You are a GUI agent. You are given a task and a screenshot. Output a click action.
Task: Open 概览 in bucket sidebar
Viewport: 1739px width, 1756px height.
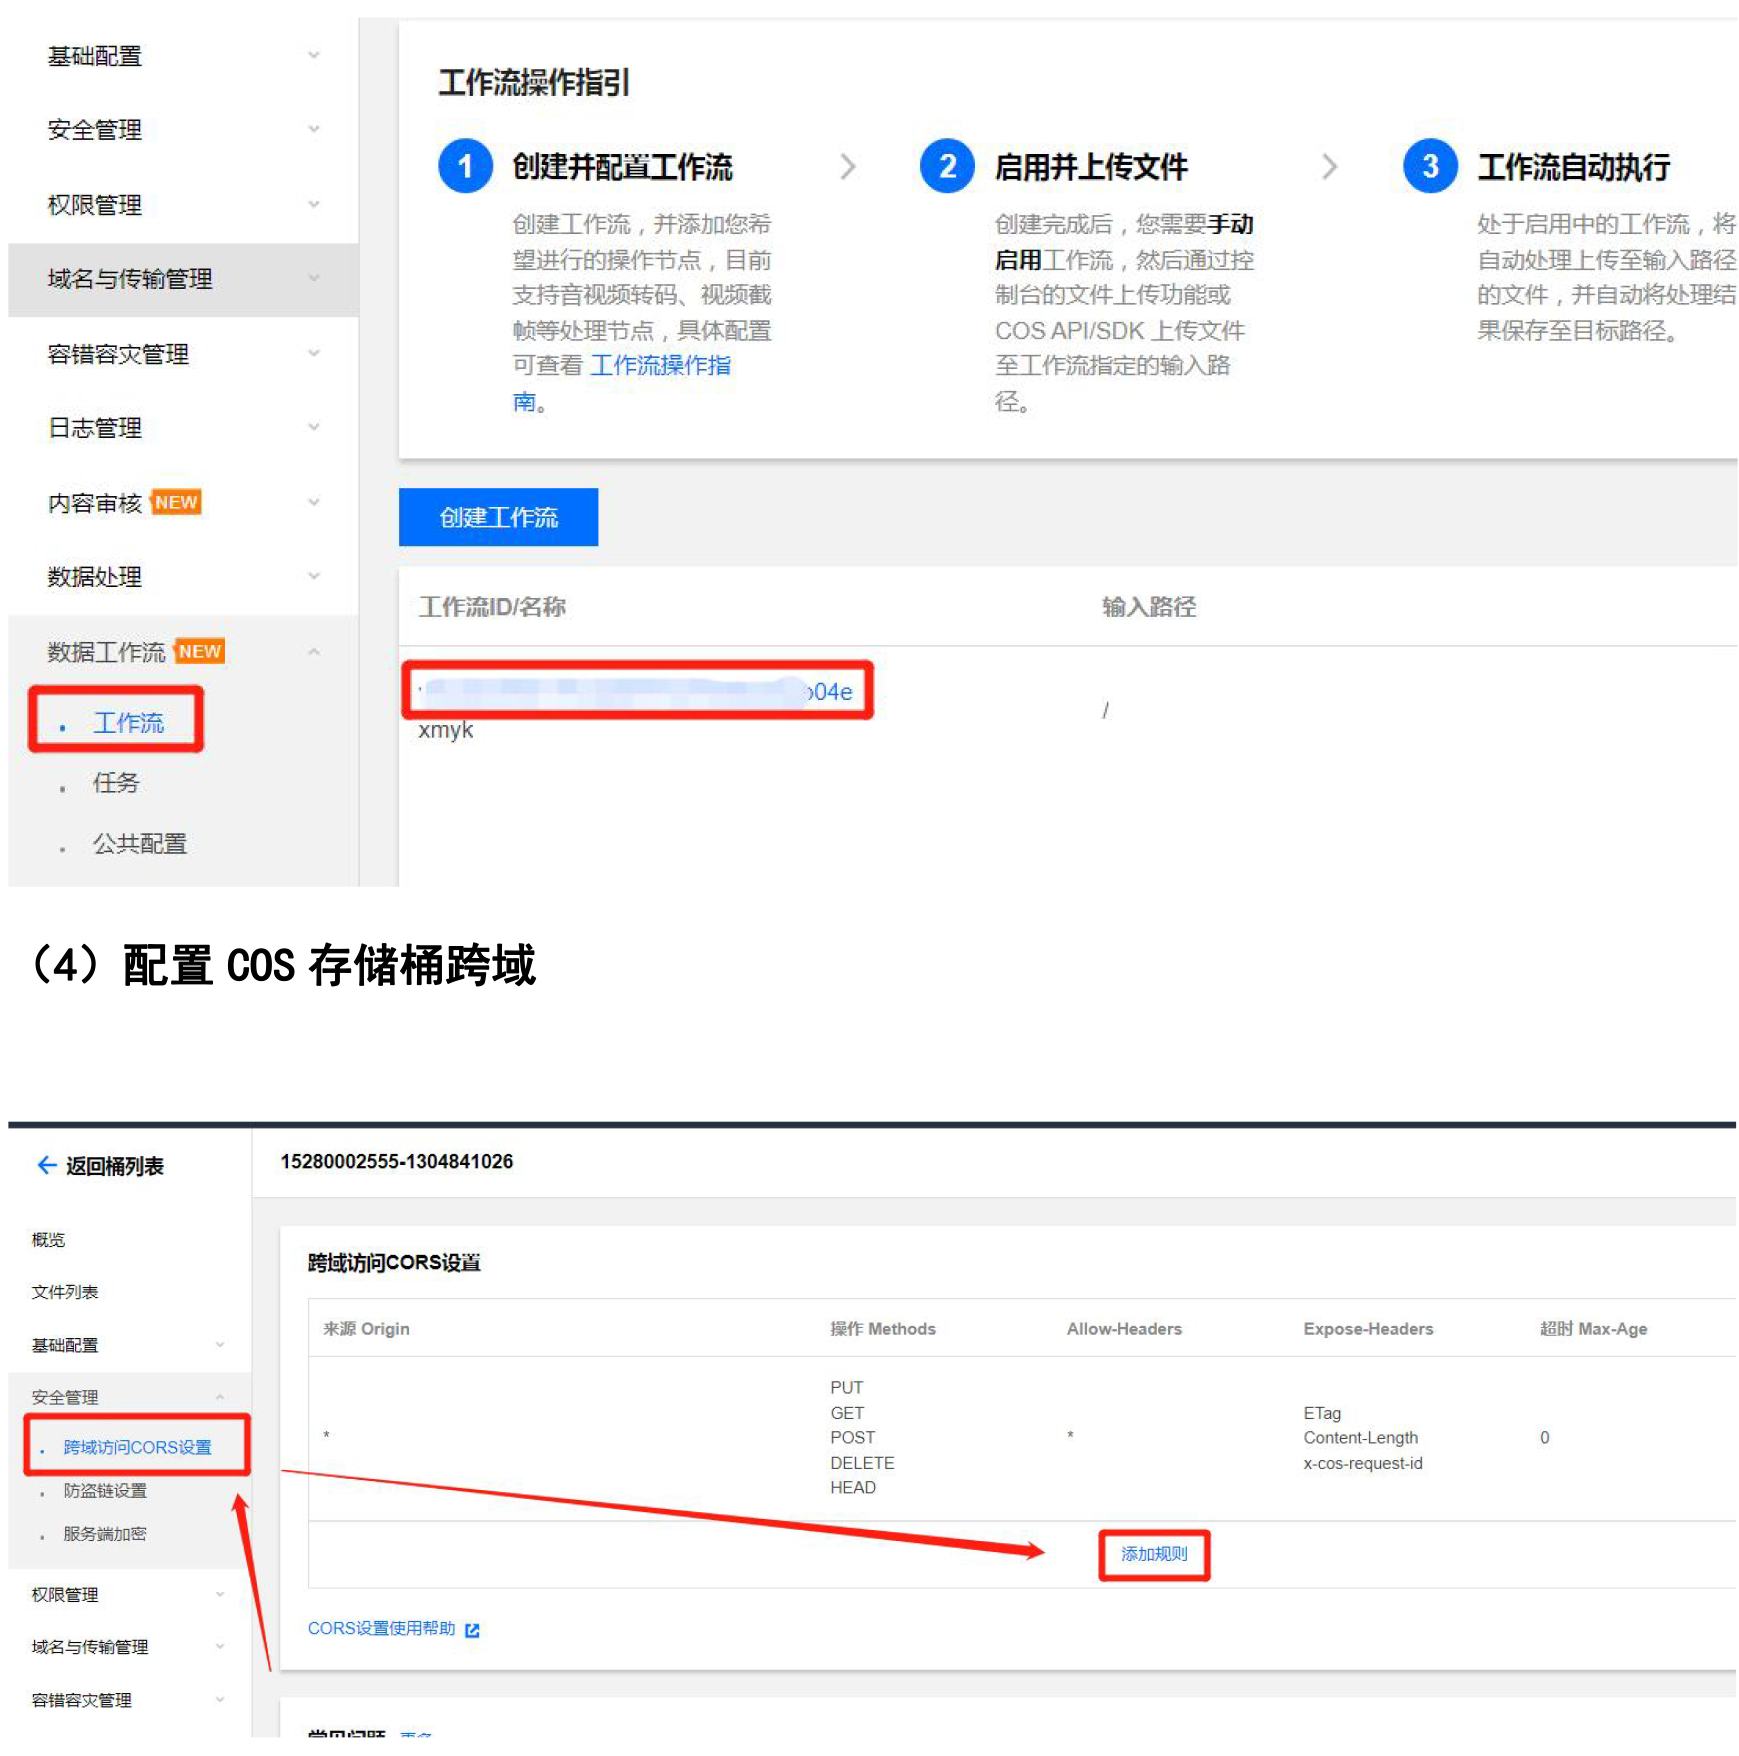pos(48,1240)
